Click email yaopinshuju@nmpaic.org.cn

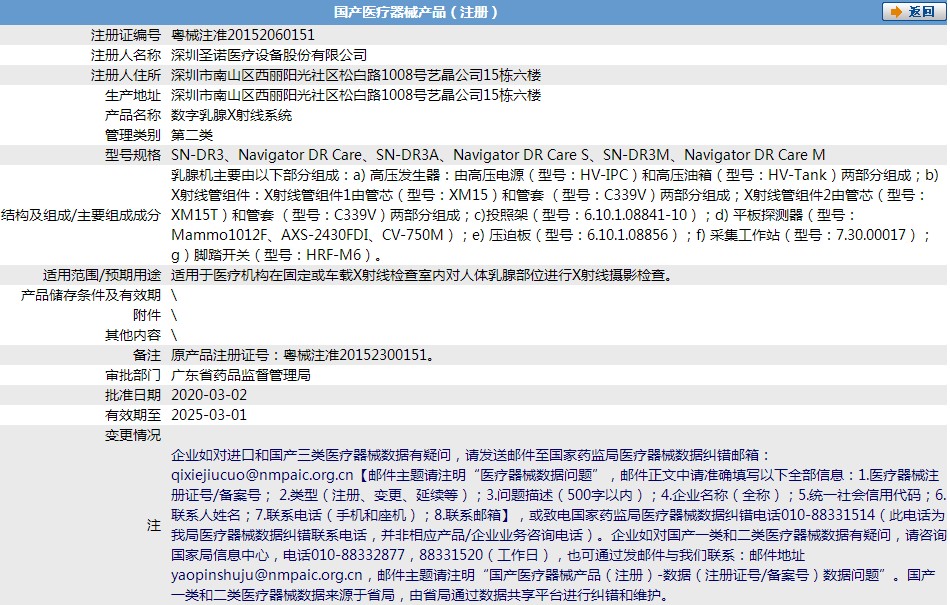point(267,575)
